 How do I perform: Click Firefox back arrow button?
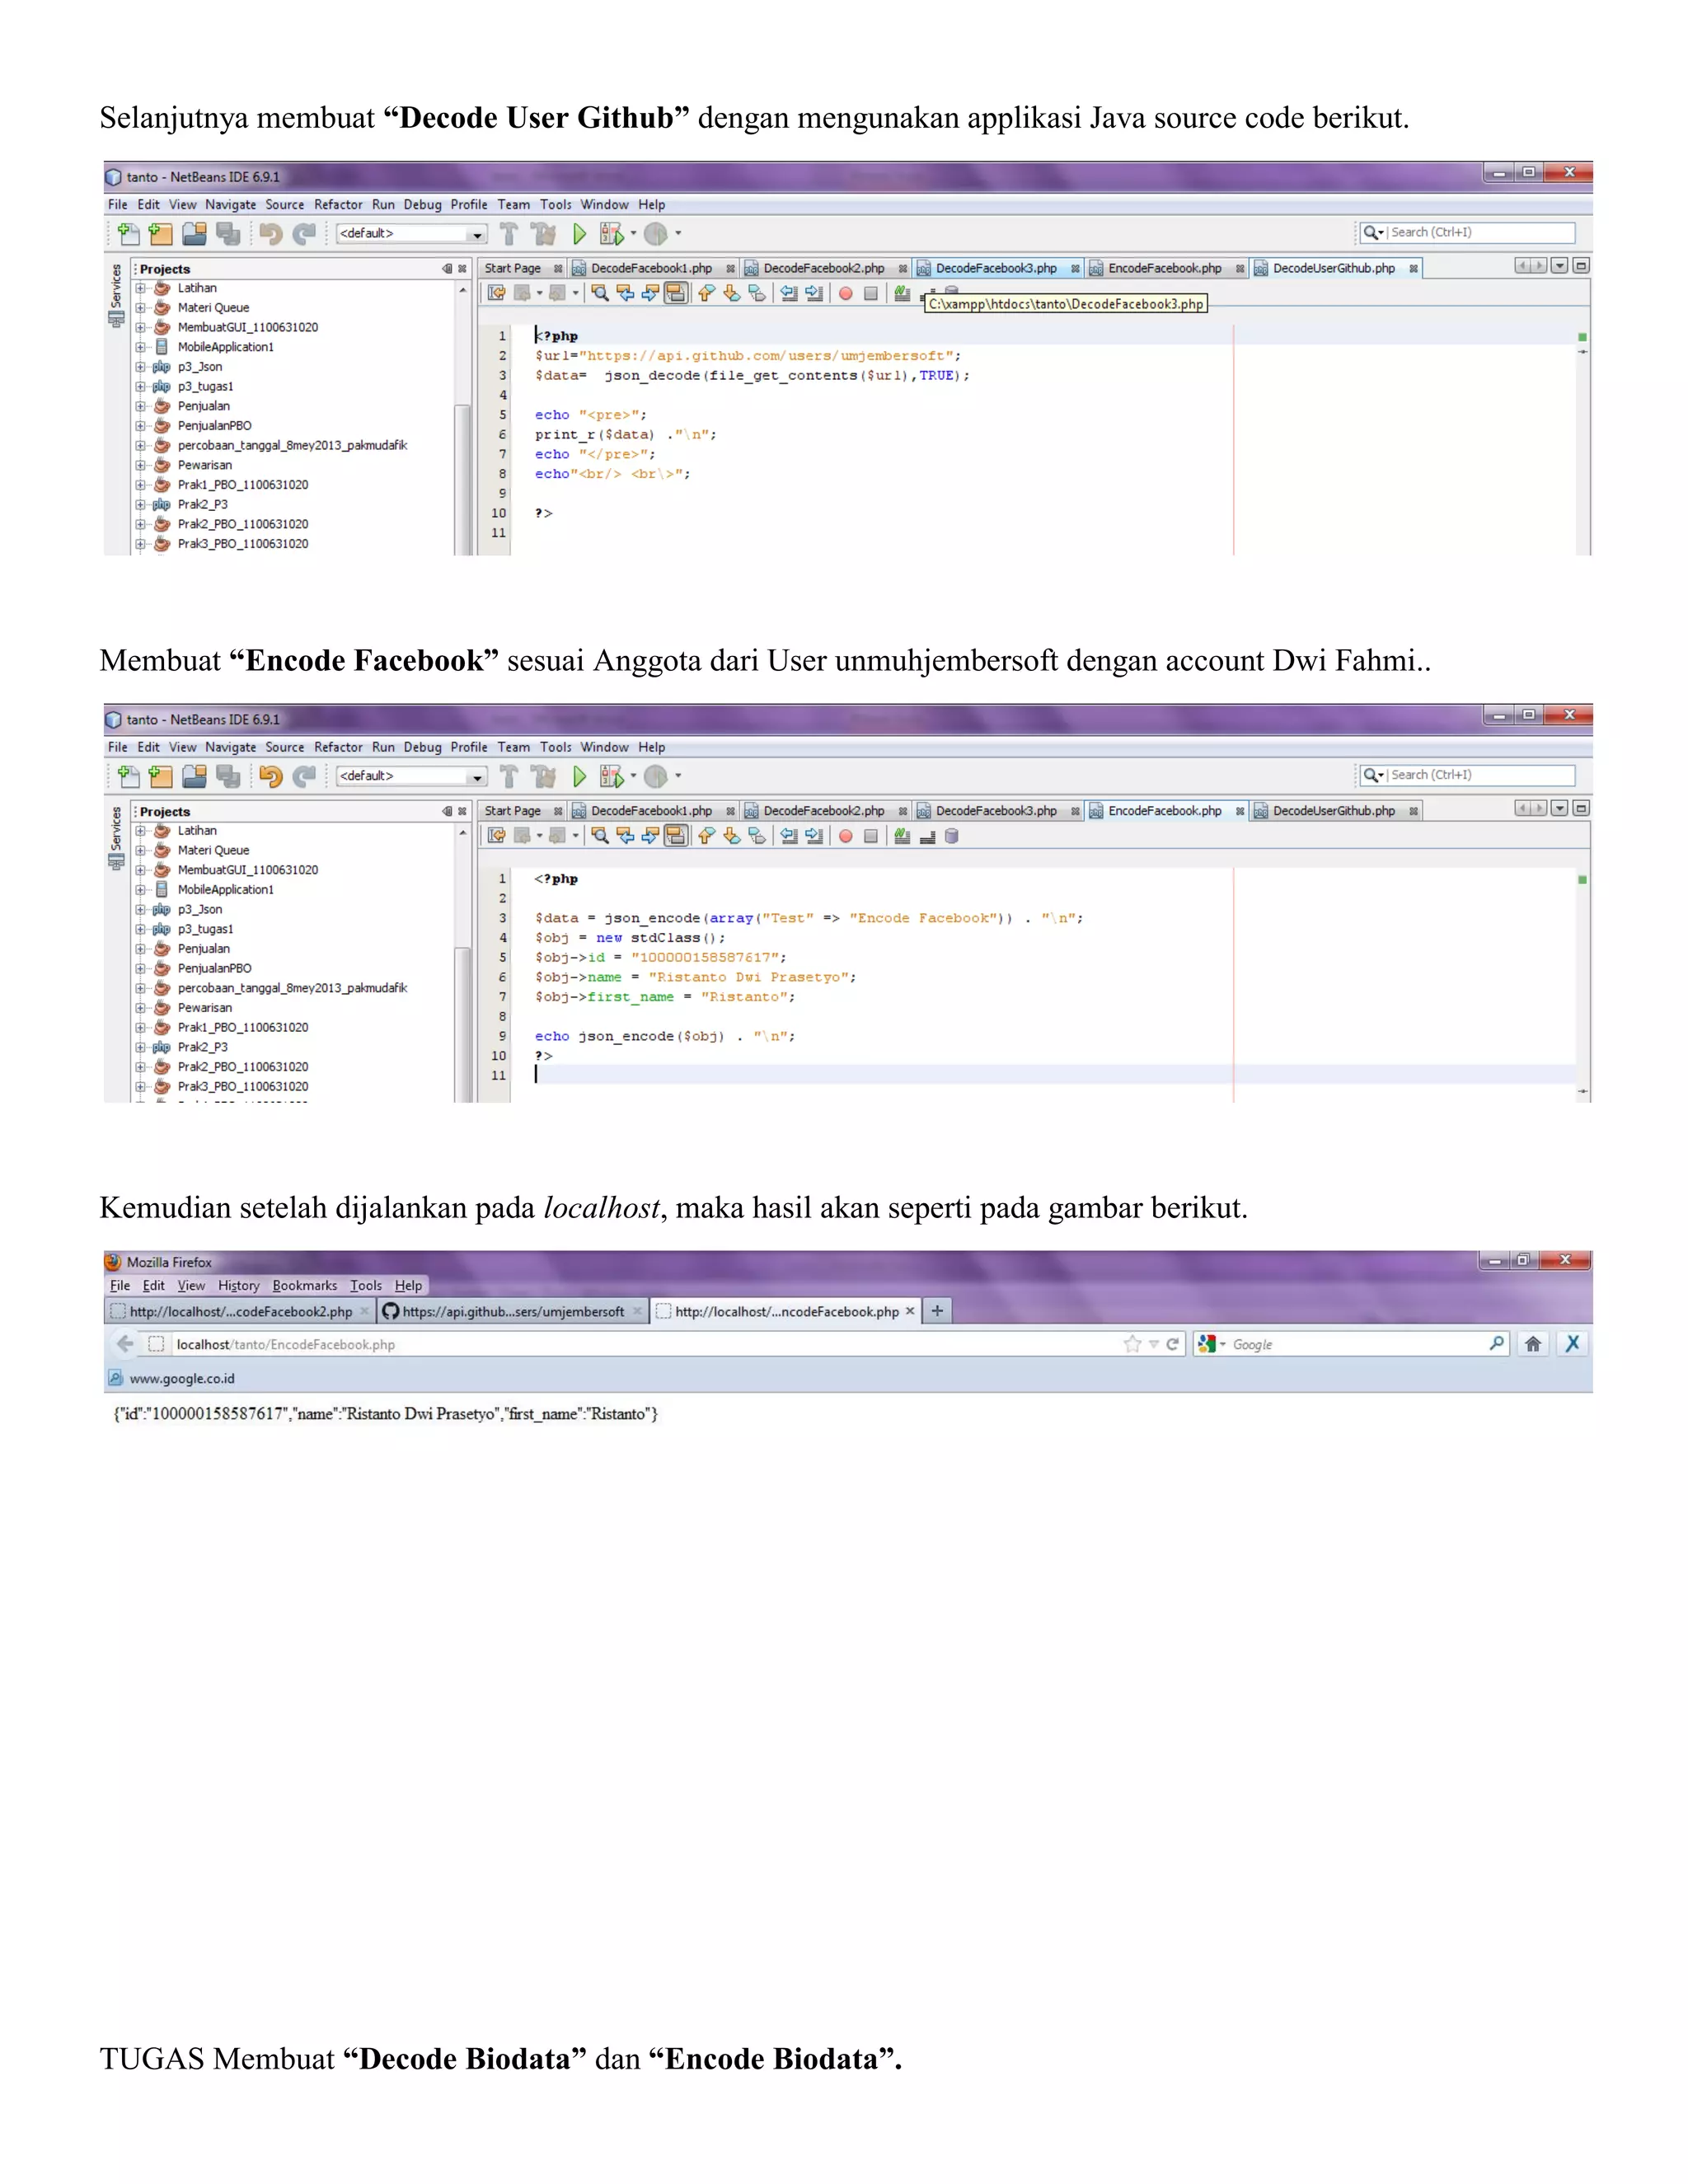(125, 1344)
